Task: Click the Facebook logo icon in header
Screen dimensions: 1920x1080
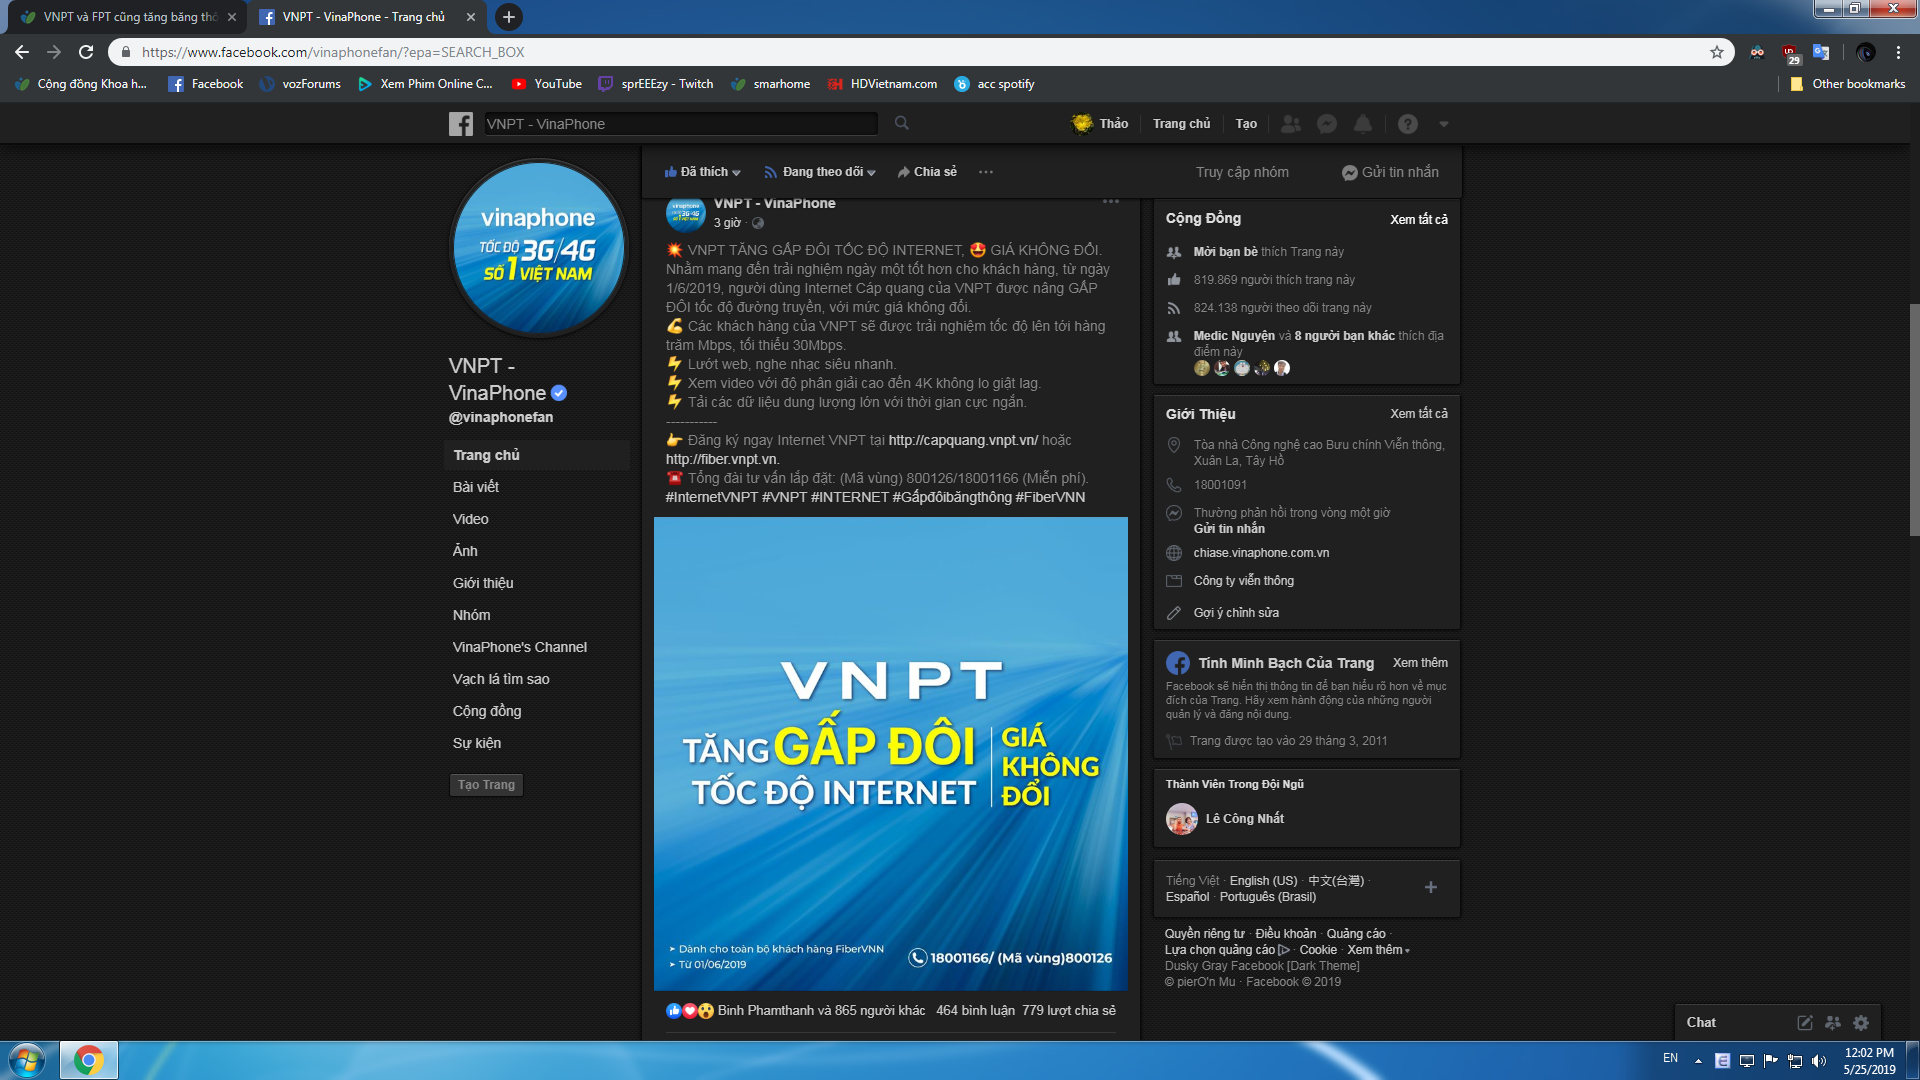Action: pyautogui.click(x=461, y=124)
